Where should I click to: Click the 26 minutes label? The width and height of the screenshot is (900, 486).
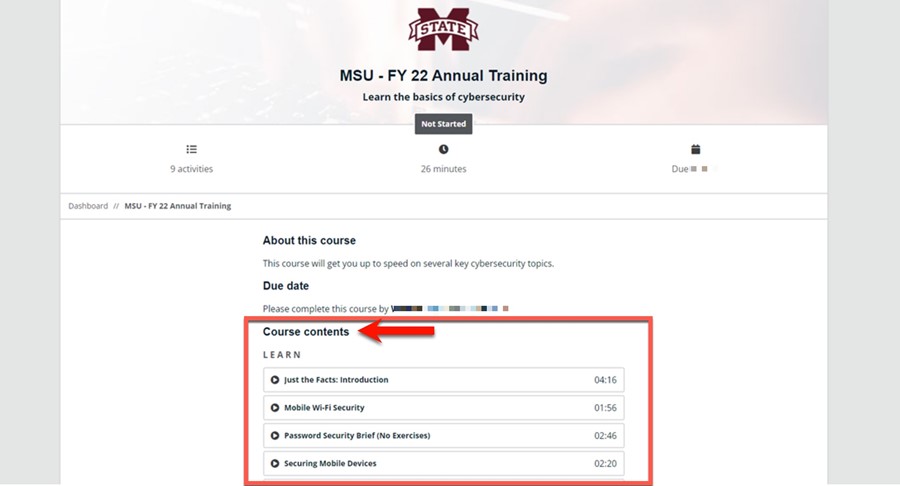(x=444, y=169)
